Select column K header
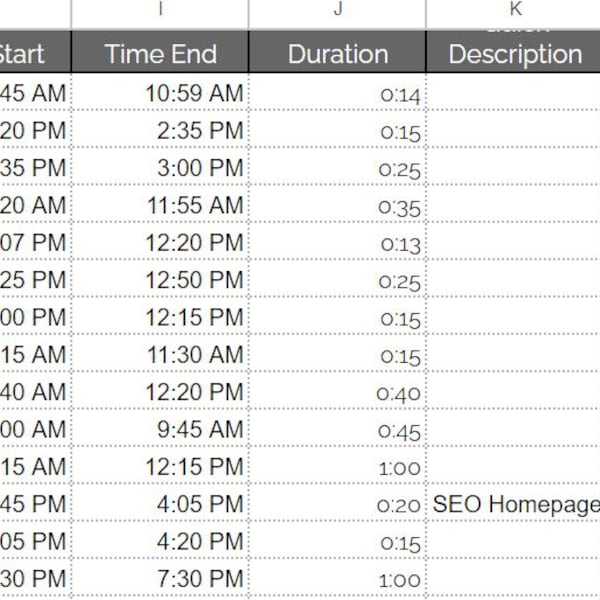The width and height of the screenshot is (600, 600). pos(513,14)
